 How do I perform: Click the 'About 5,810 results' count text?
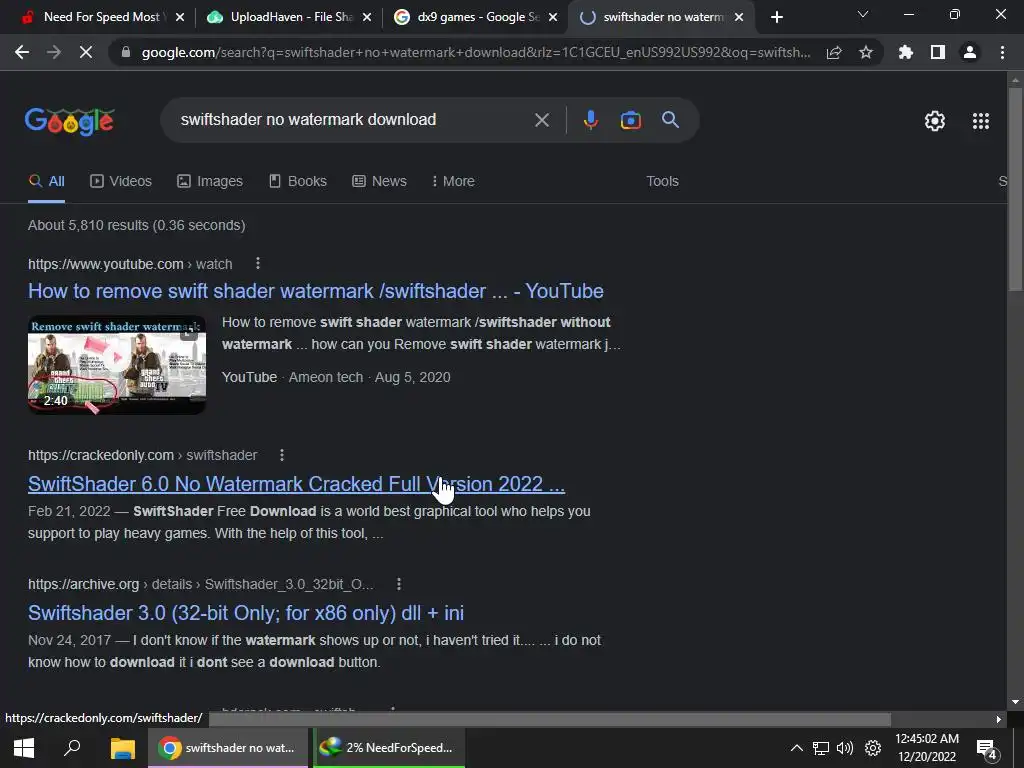pos(136,225)
